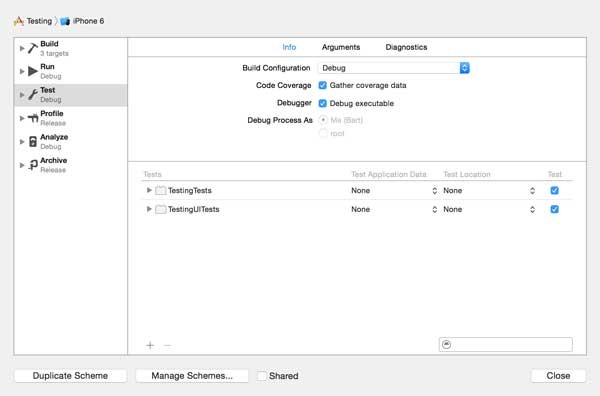Click the Tests column header
This screenshot has height=396, width=600.
point(152,174)
